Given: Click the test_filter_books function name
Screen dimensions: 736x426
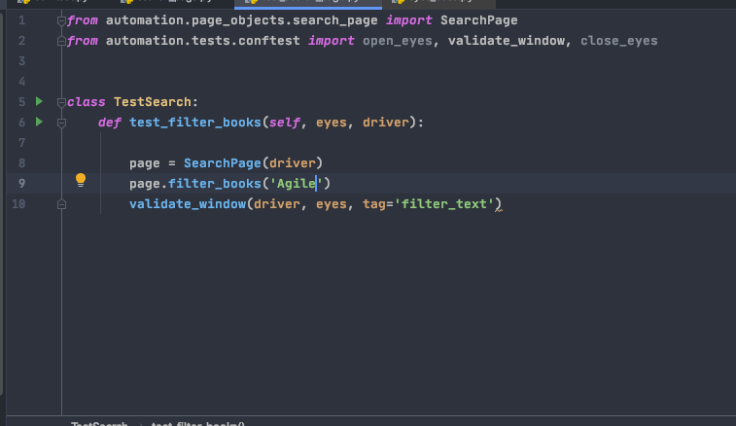Looking at the screenshot, I should [x=195, y=122].
